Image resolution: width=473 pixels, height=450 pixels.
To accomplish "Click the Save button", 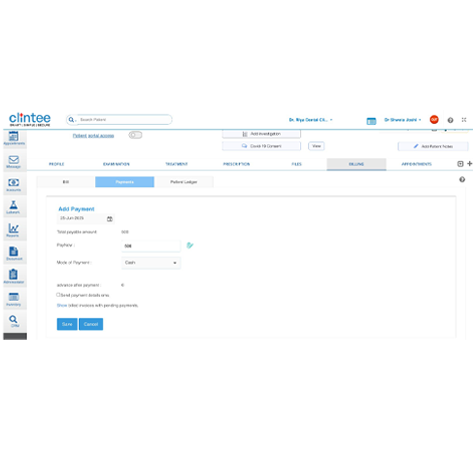I will [67, 324].
